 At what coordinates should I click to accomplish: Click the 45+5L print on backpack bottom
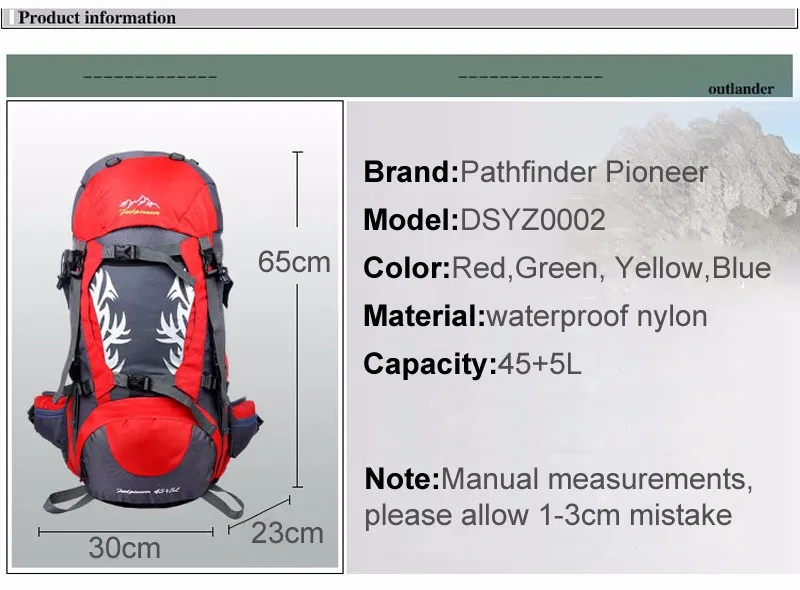click(148, 490)
